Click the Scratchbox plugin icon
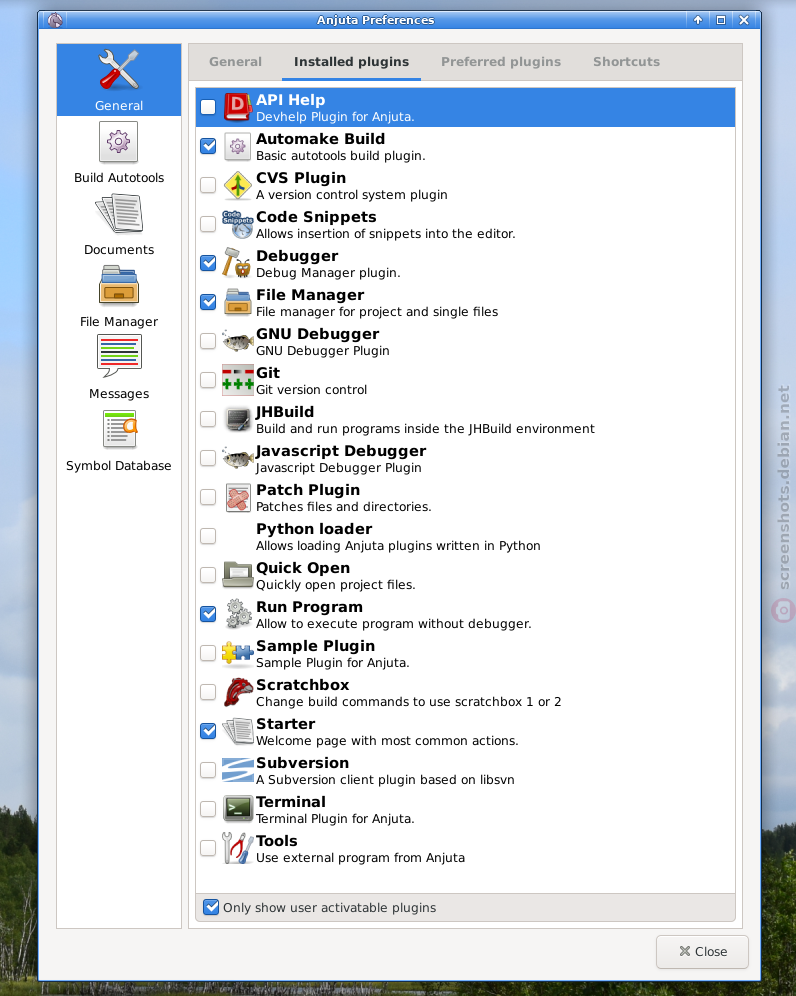The height and width of the screenshot is (996, 796). [x=238, y=692]
